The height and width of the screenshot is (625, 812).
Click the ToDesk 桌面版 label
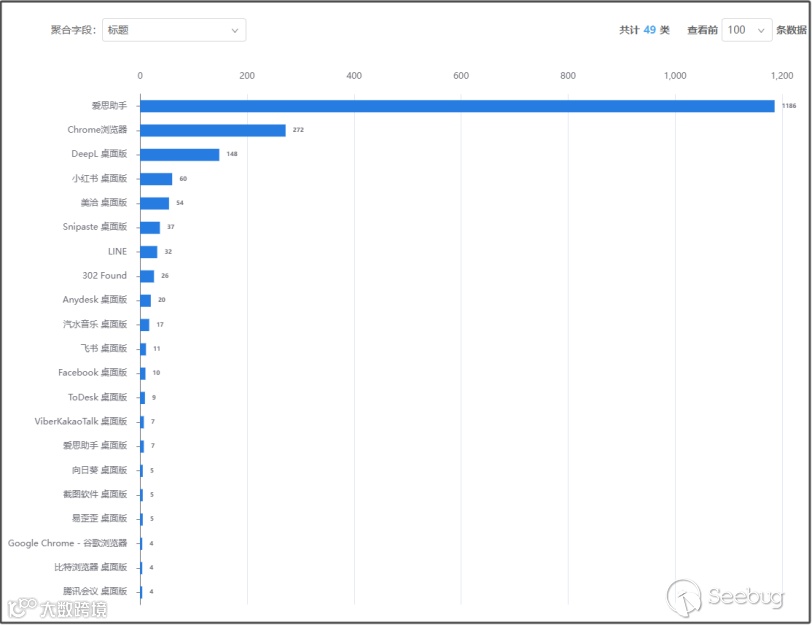(97, 397)
